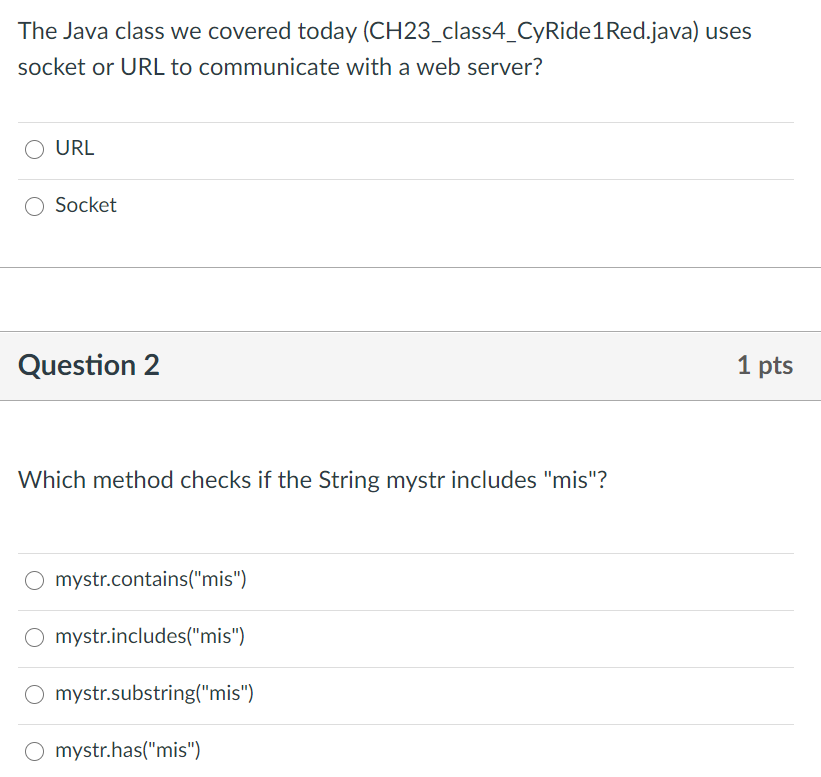Click the mystr.substring answer row
The height and width of the screenshot is (777, 821).
[x=155, y=693]
